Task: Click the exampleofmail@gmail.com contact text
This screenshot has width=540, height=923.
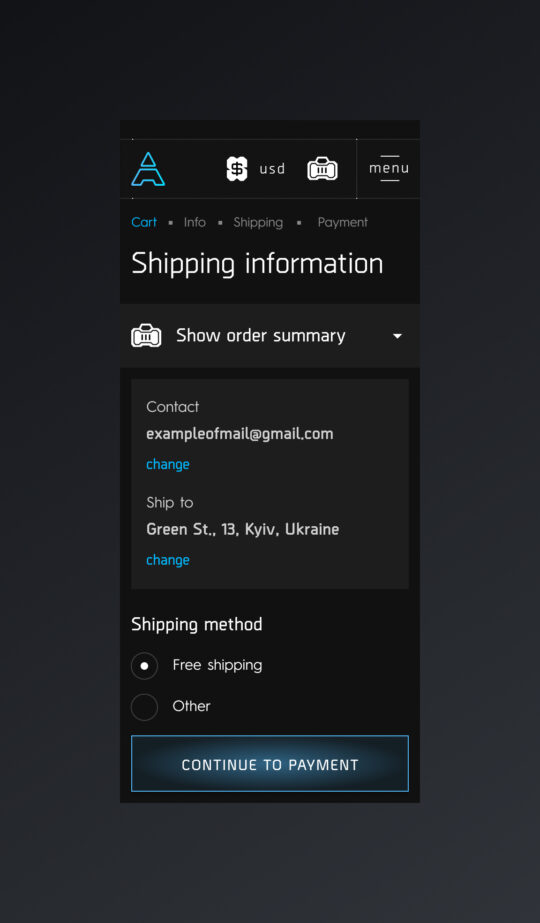Action: pyautogui.click(x=240, y=434)
